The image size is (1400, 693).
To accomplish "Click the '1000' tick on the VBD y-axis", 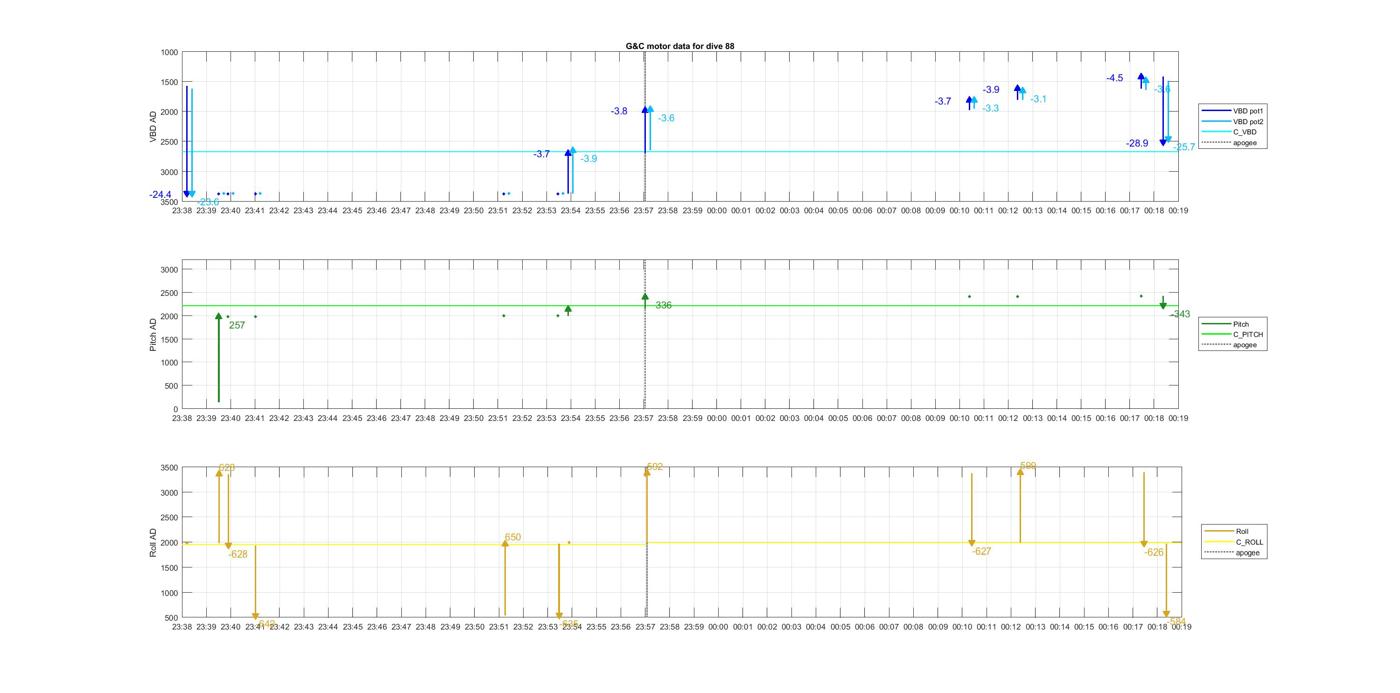I will 169,52.
